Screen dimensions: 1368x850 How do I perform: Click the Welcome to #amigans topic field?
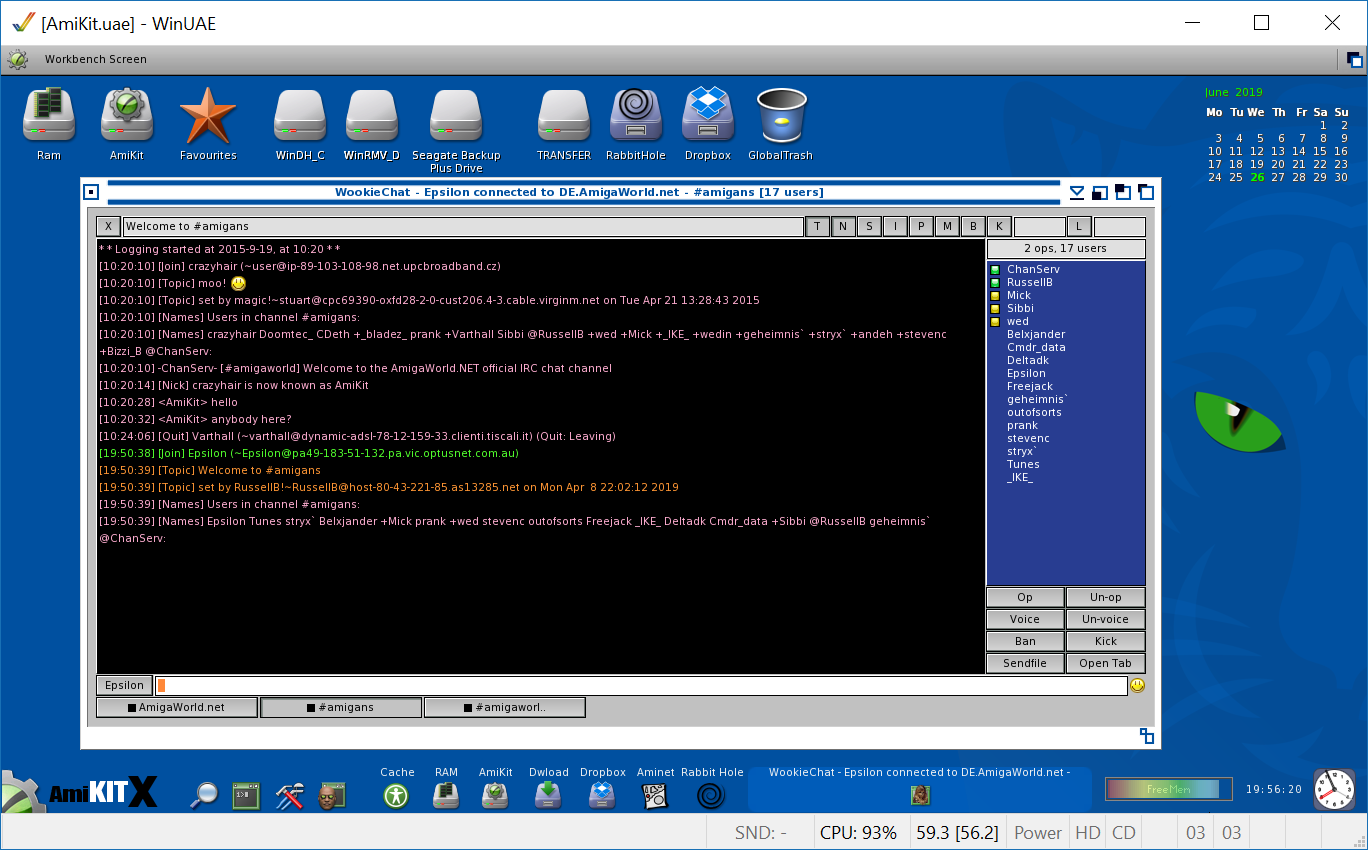pos(463,226)
